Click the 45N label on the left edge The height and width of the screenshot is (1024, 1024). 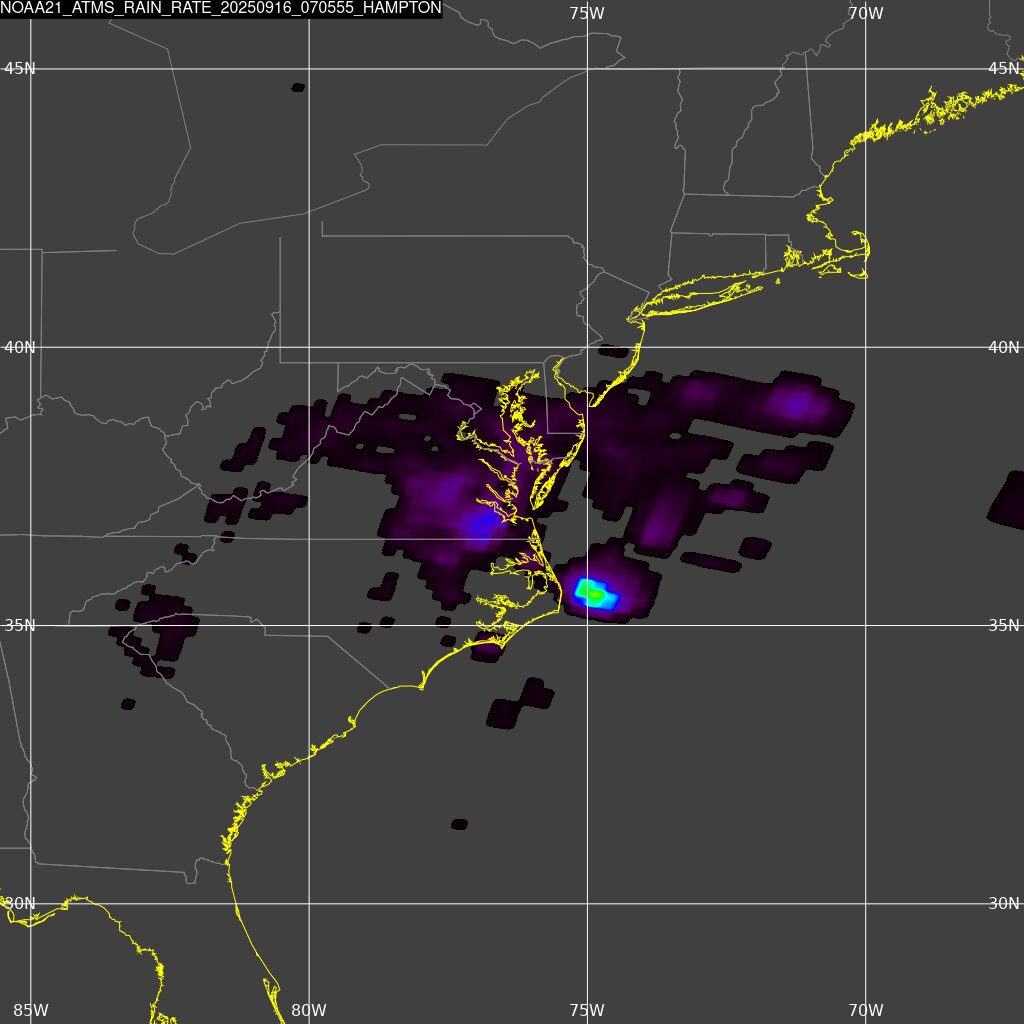(x=19, y=69)
